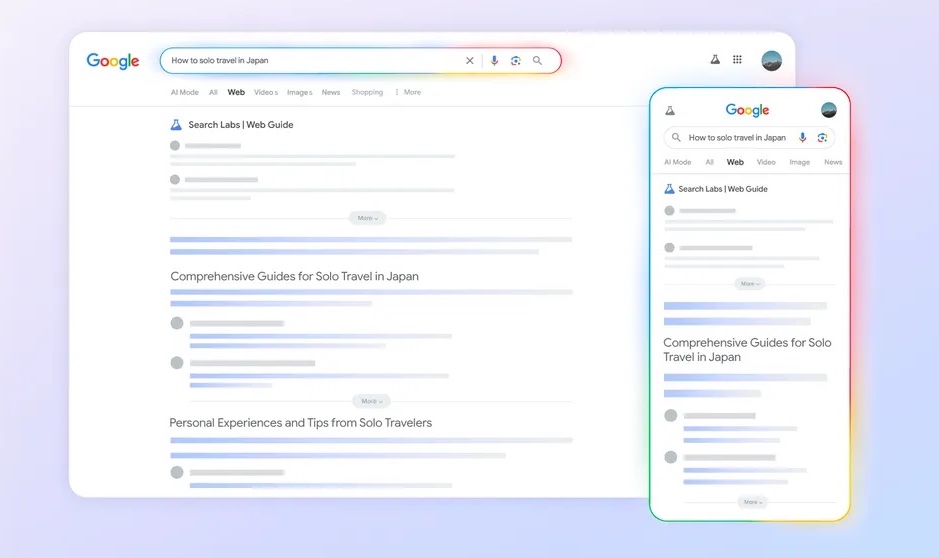Tap the mobile Search Labs flask icon

[670, 110]
